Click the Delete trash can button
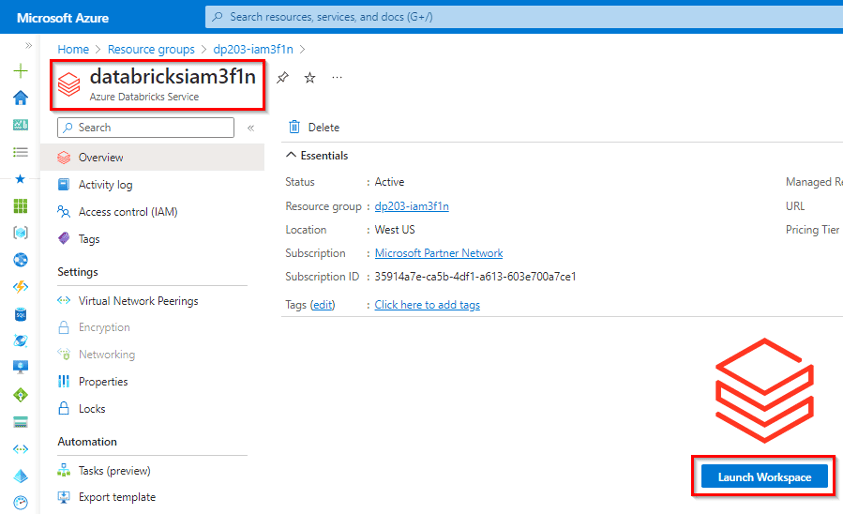This screenshot has width=844, height=514. [314, 128]
